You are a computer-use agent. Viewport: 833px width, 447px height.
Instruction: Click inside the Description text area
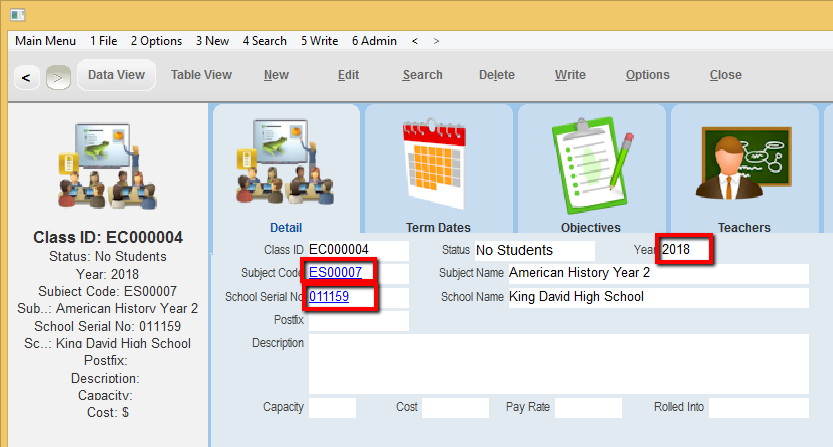(x=558, y=363)
